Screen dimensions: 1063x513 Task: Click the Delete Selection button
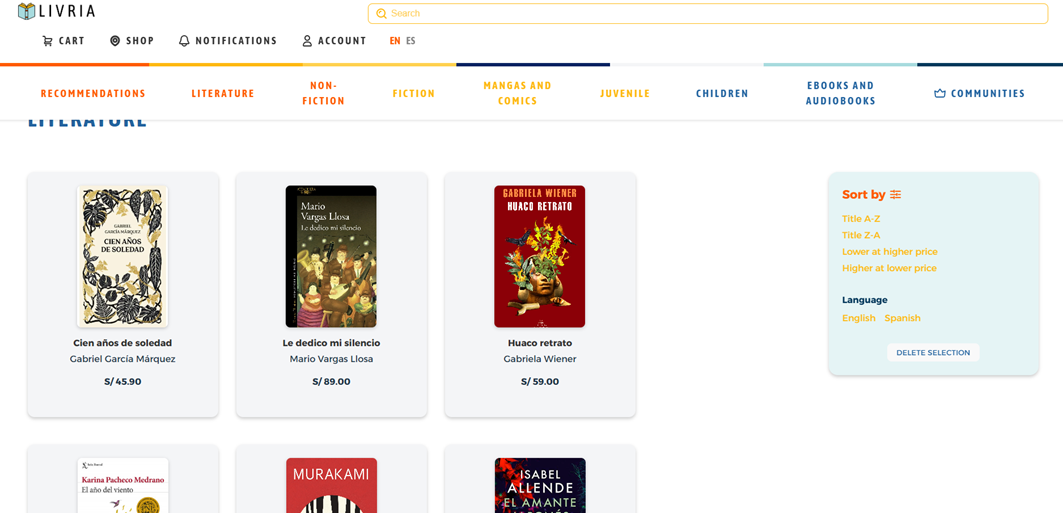coord(933,352)
